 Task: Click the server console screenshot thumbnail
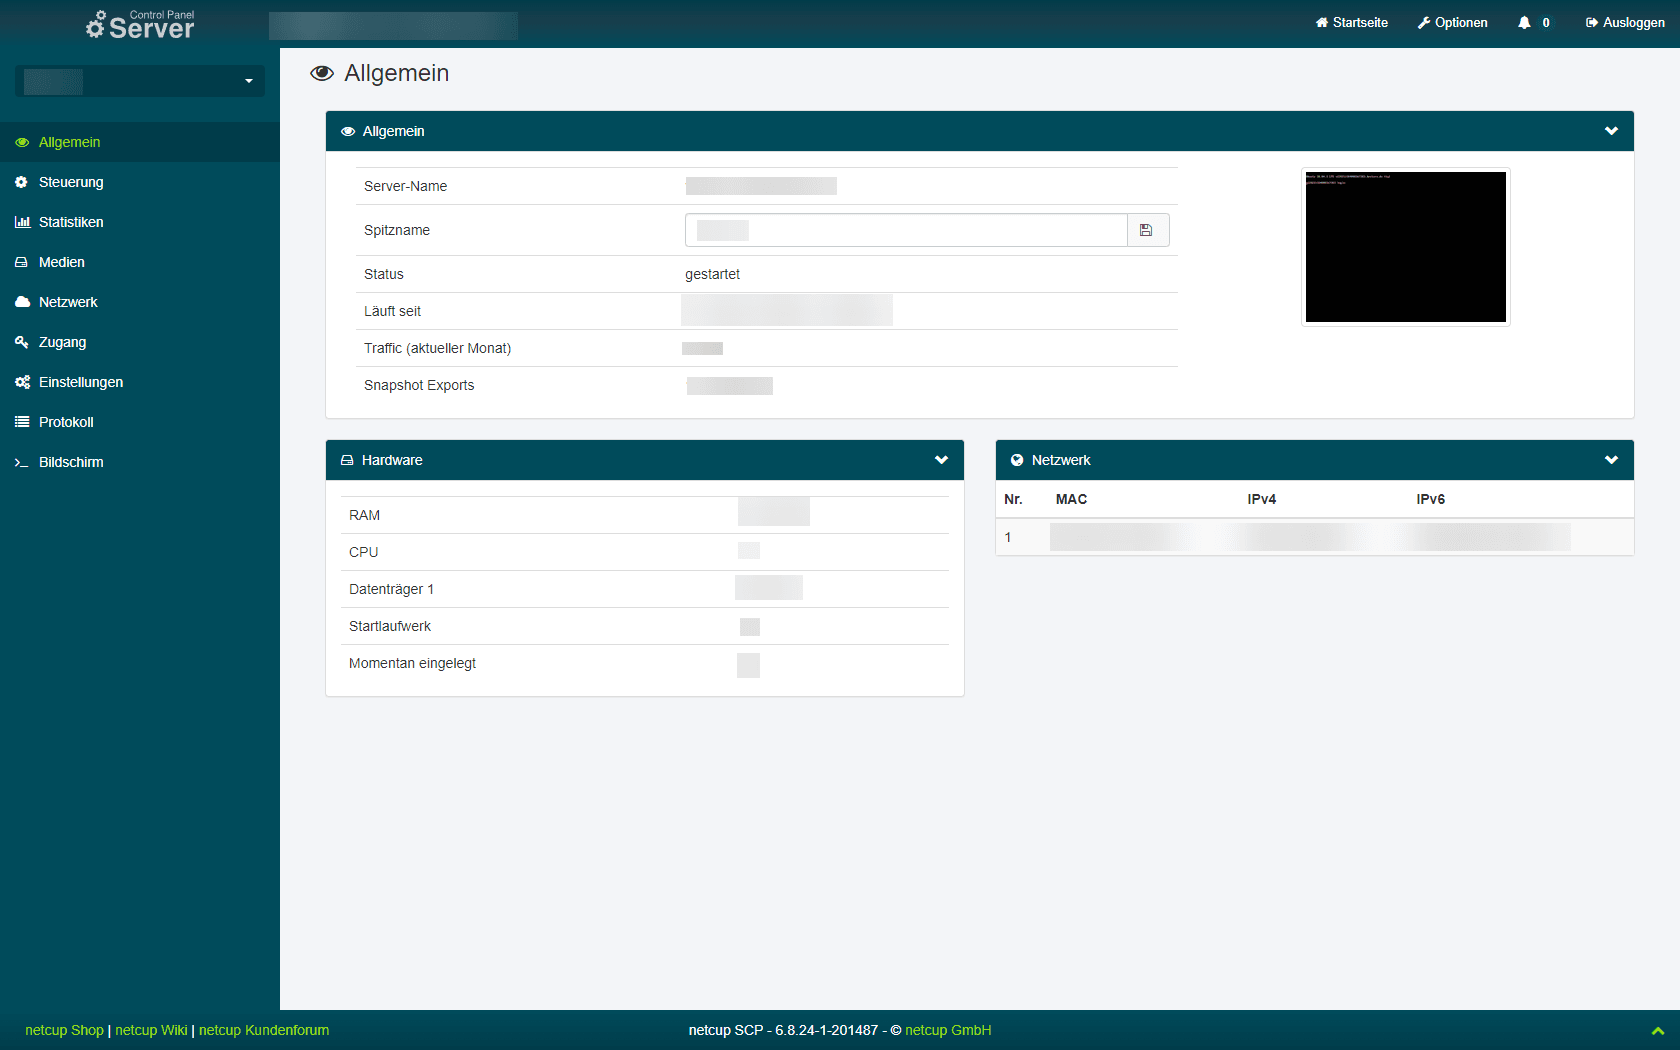(1405, 247)
